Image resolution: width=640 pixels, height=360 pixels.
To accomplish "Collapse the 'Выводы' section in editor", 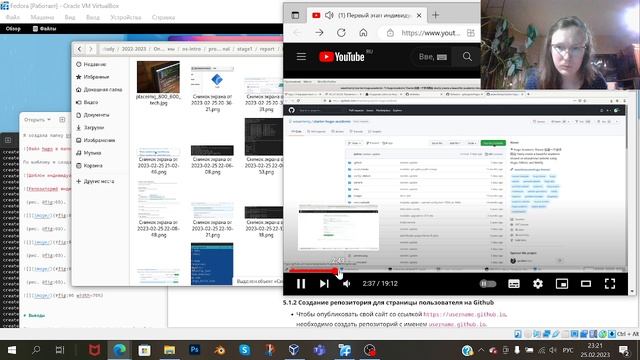I will pos(25,316).
